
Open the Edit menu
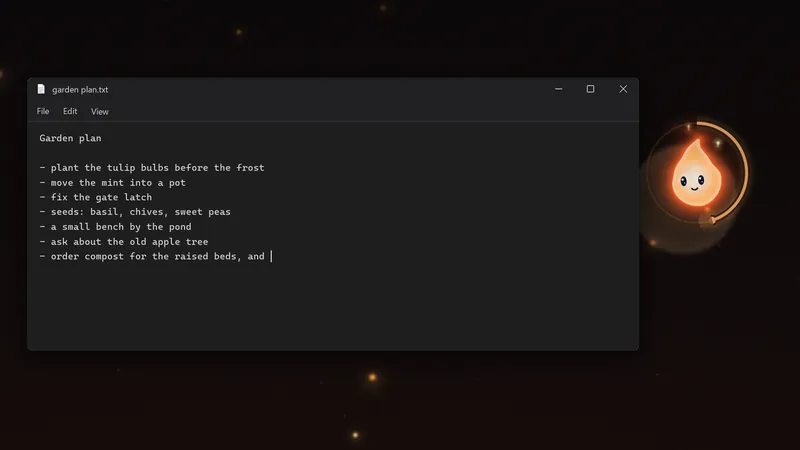(x=70, y=111)
